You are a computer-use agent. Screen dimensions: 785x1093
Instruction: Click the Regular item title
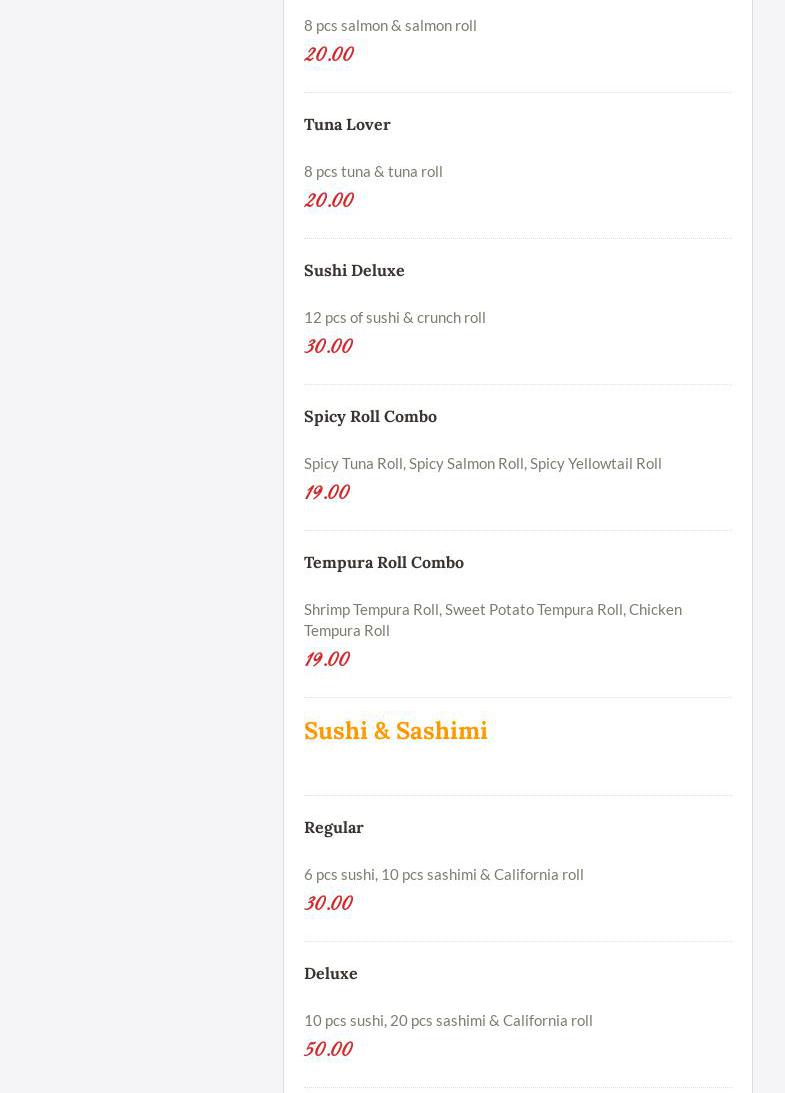(x=333, y=827)
